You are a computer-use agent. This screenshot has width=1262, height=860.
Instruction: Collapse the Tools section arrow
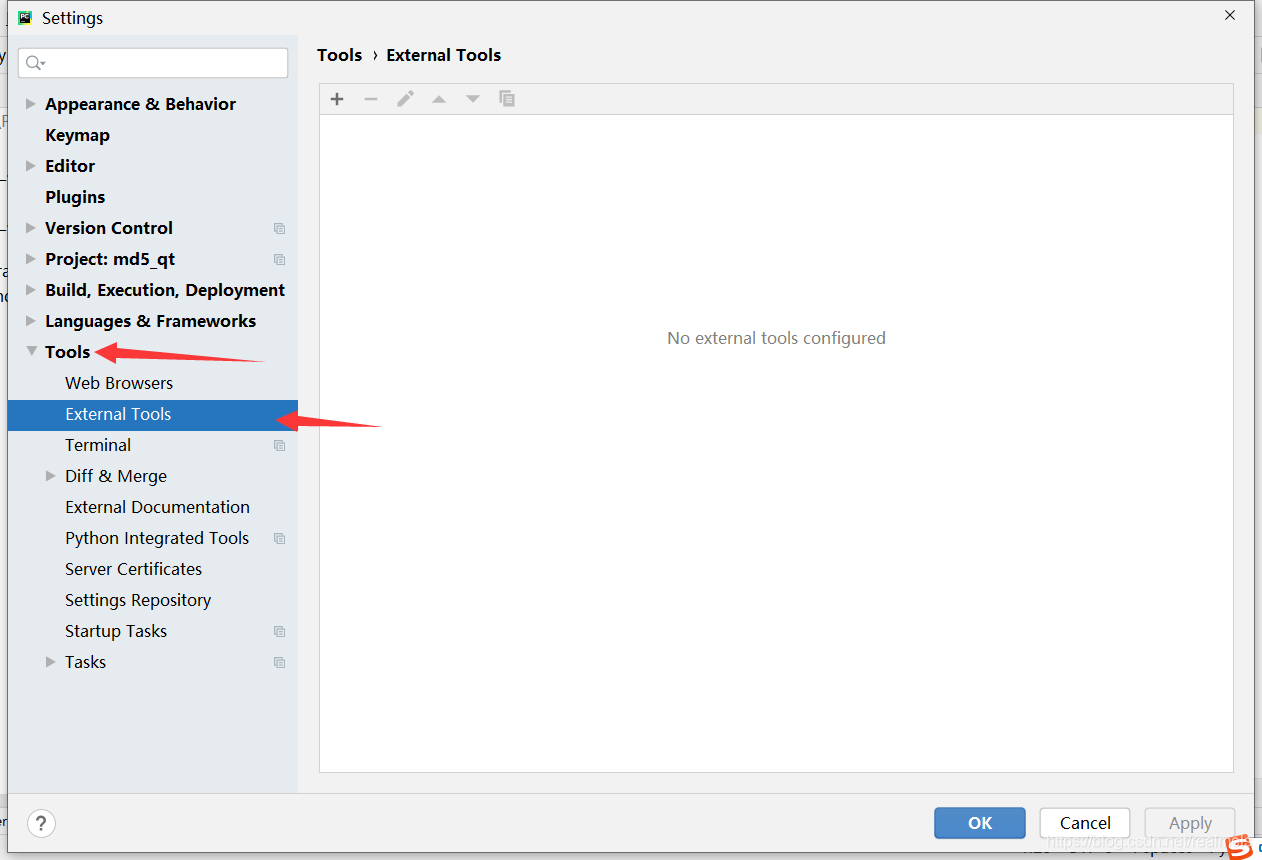[x=31, y=352]
